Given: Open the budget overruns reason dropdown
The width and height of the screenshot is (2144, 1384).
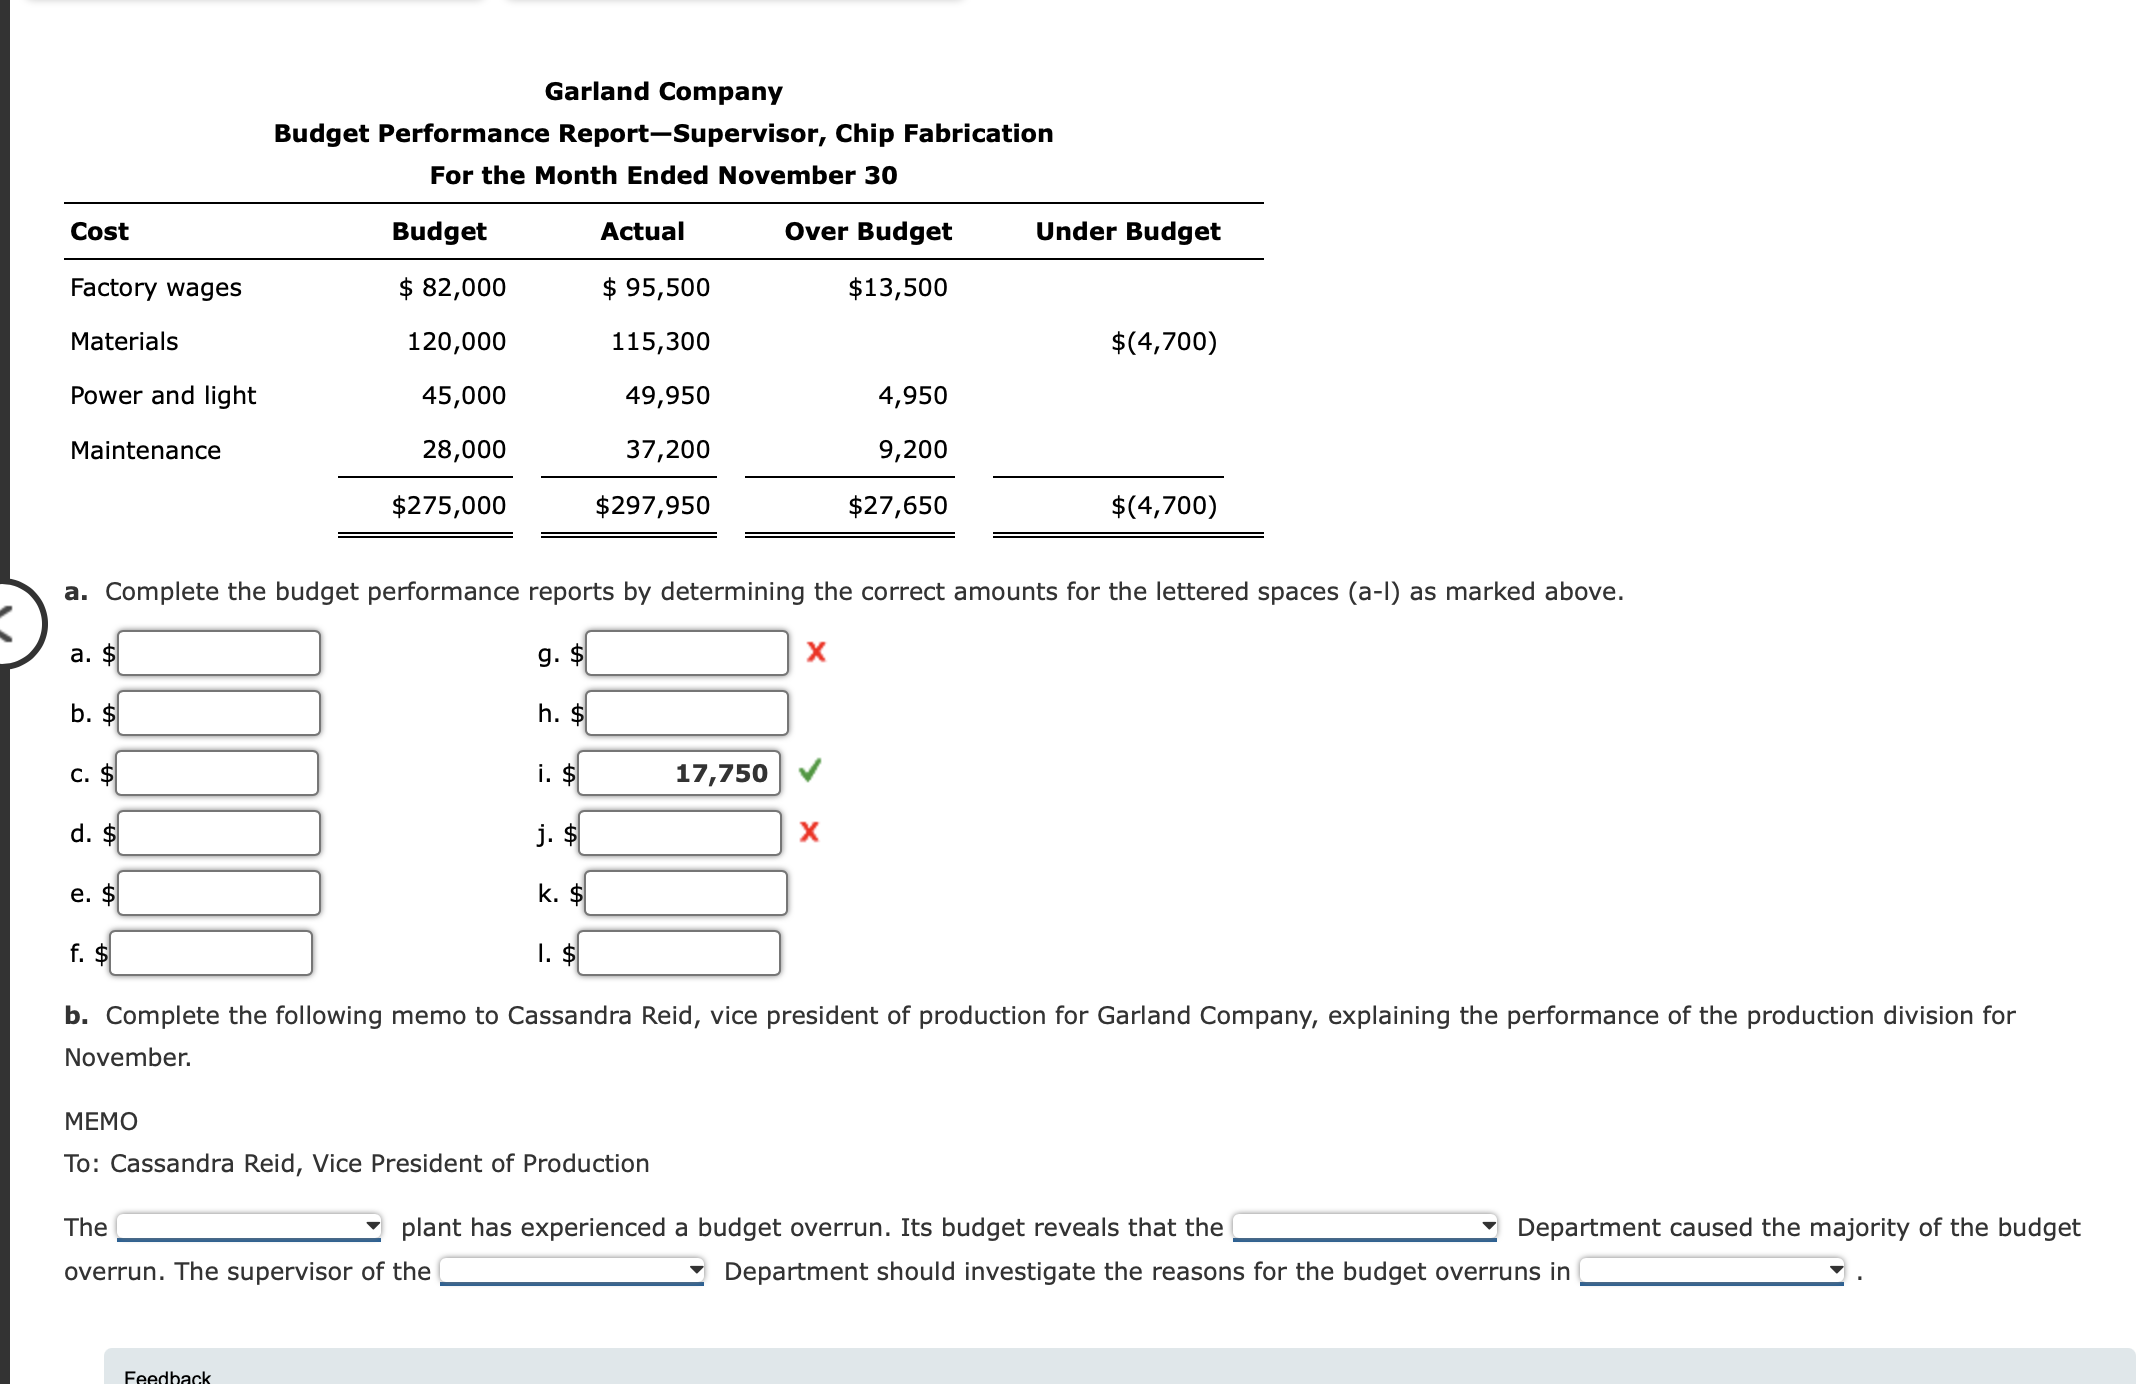Looking at the screenshot, I should pyautogui.click(x=1711, y=1271).
